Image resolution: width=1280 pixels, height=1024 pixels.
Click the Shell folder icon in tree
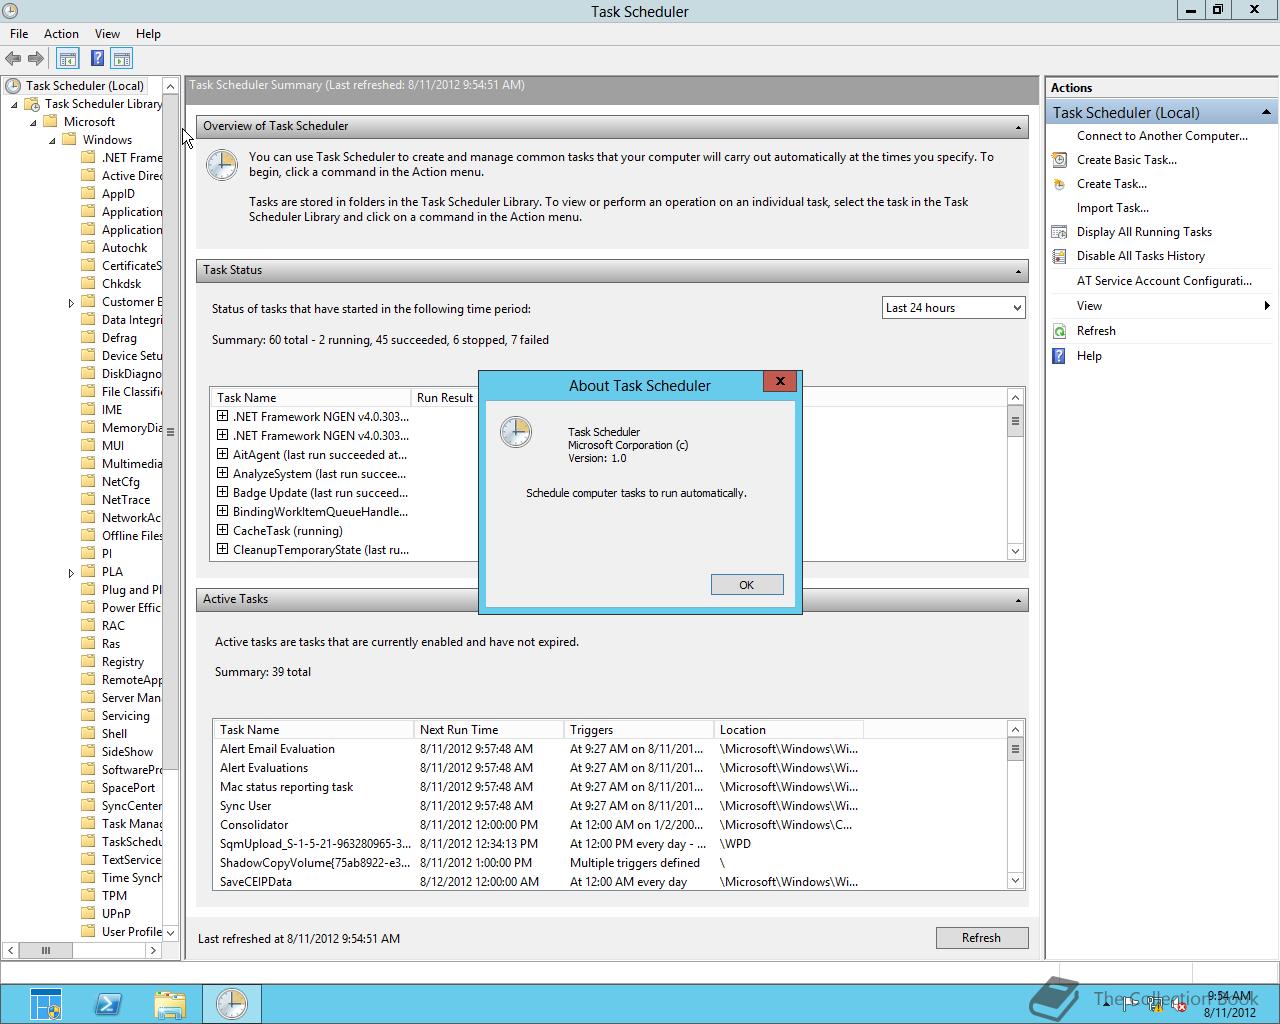point(89,734)
